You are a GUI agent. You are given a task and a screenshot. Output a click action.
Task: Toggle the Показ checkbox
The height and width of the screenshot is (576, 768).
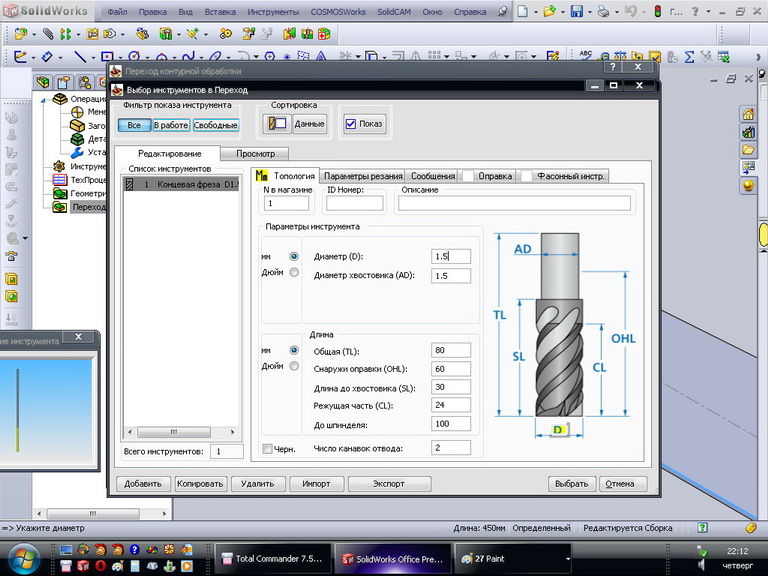(350, 124)
